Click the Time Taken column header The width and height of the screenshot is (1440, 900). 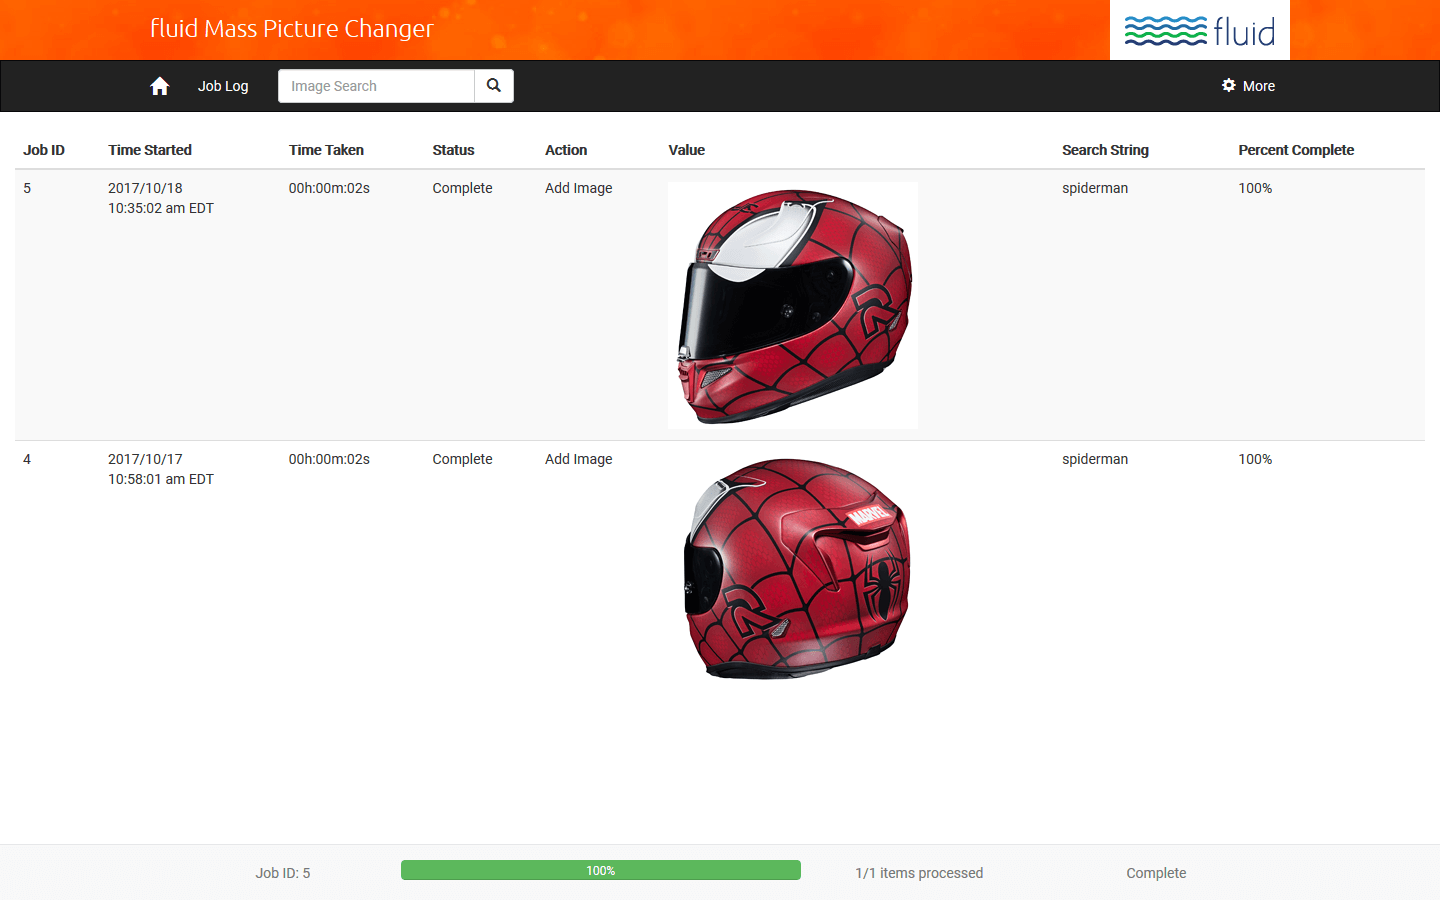tap(326, 150)
